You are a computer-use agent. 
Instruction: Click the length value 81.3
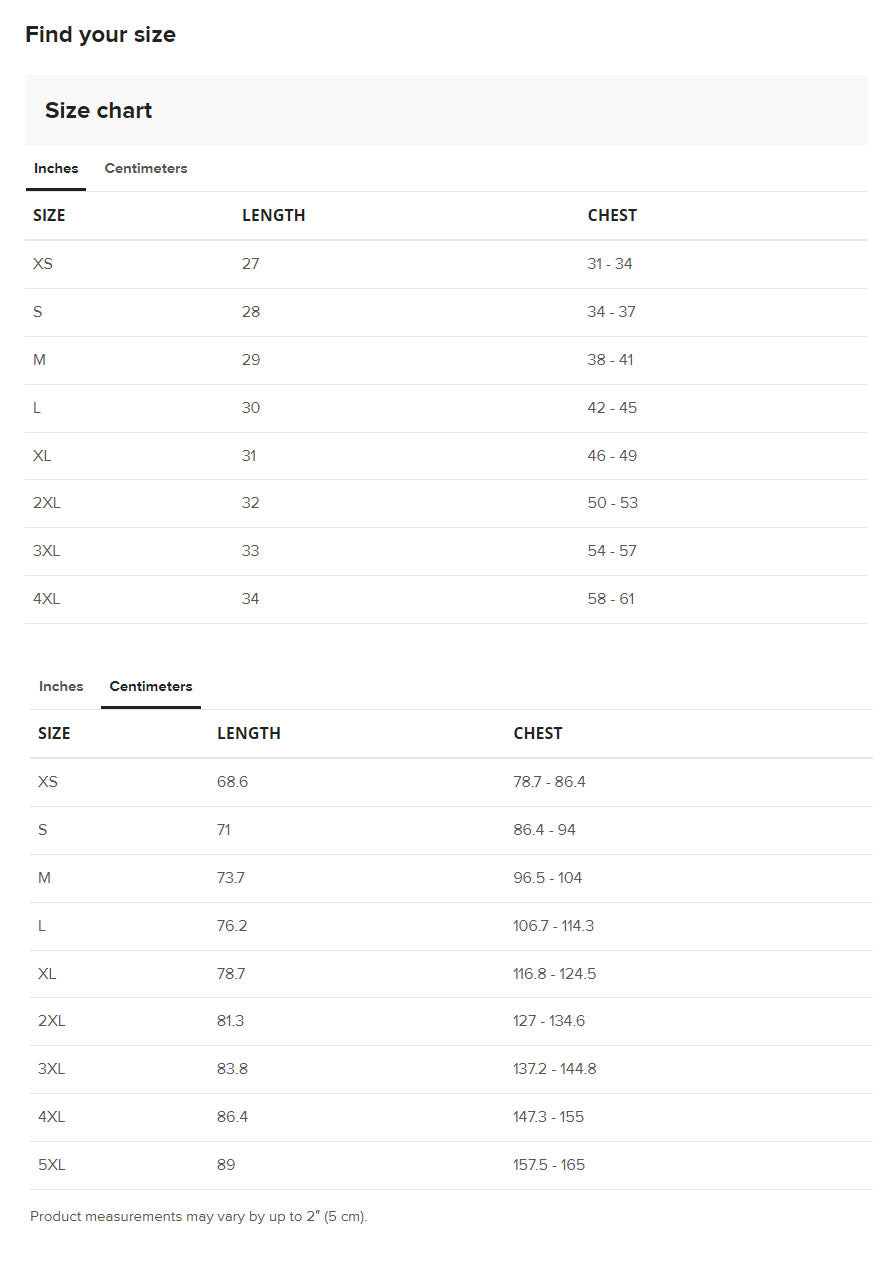point(230,1021)
